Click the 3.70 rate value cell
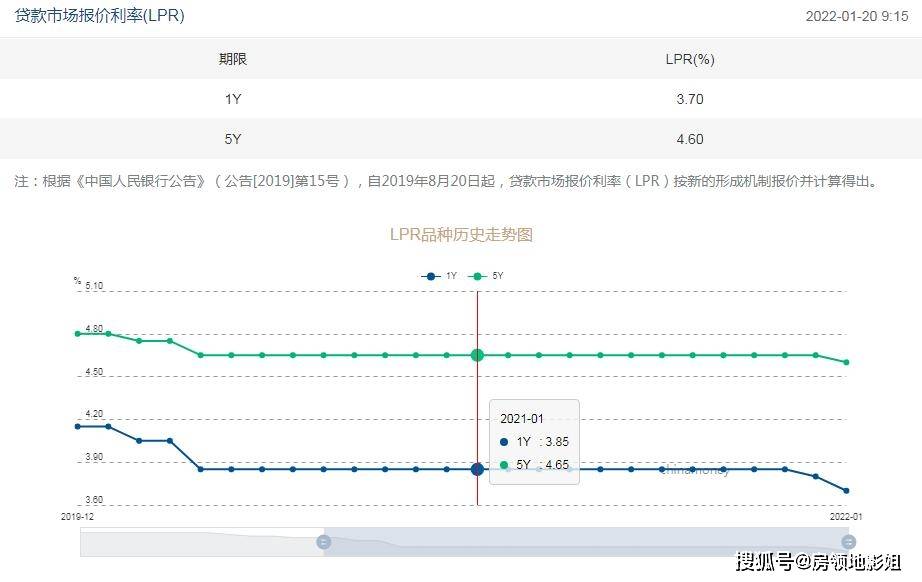 [690, 99]
